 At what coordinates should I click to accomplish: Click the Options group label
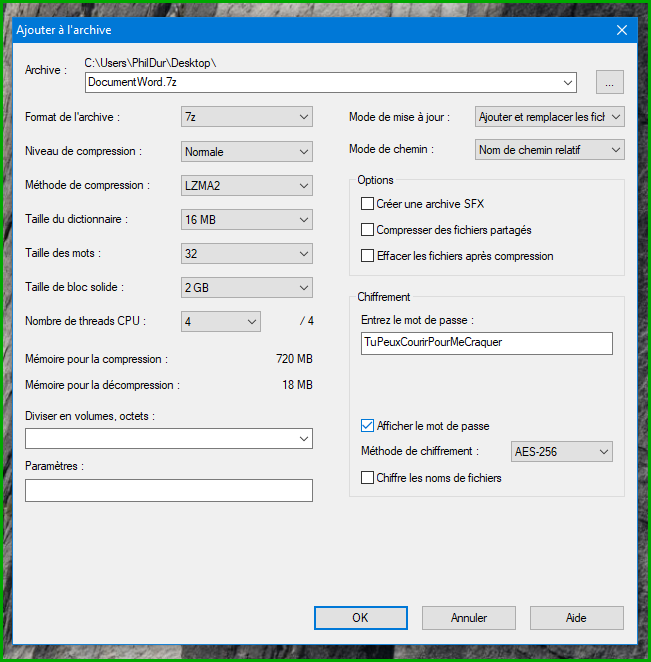click(x=375, y=180)
